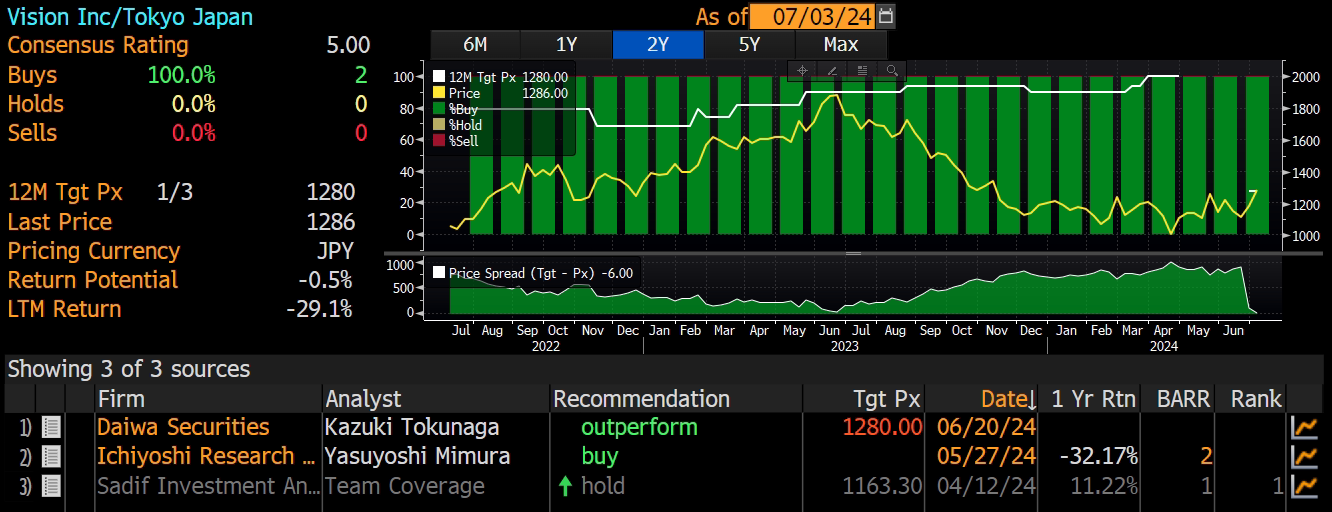Switch chart range to 1Y

pos(566,44)
